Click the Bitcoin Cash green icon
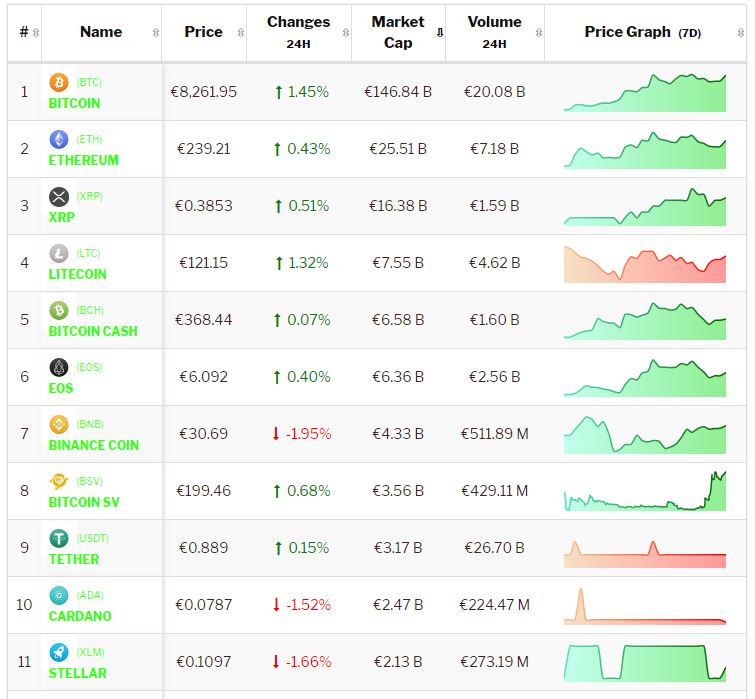The height and width of the screenshot is (699, 755). pyautogui.click(x=58, y=311)
